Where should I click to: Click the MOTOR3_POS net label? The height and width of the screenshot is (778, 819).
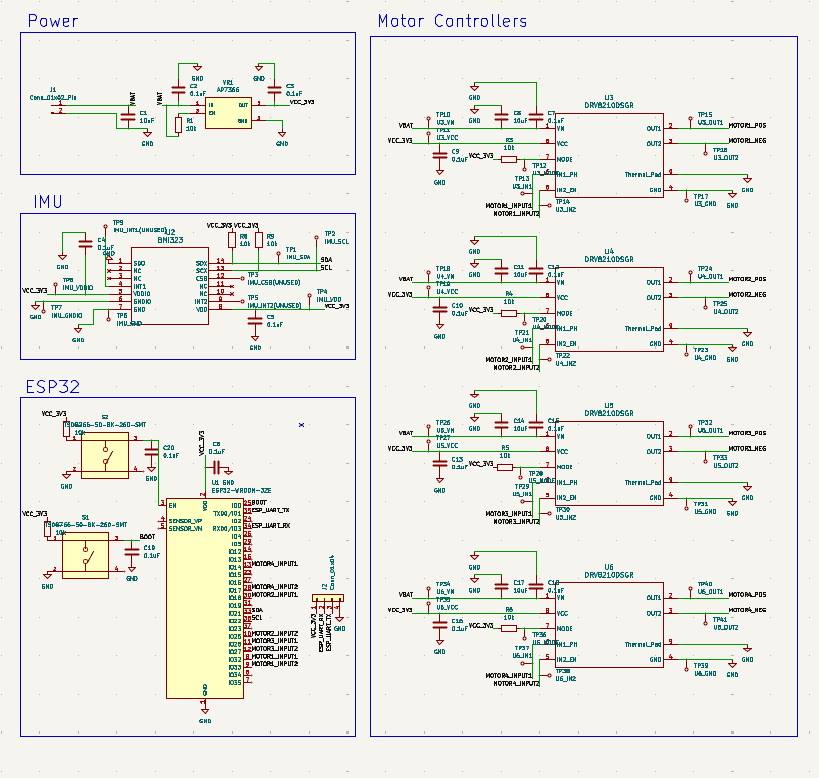[x=747, y=433]
